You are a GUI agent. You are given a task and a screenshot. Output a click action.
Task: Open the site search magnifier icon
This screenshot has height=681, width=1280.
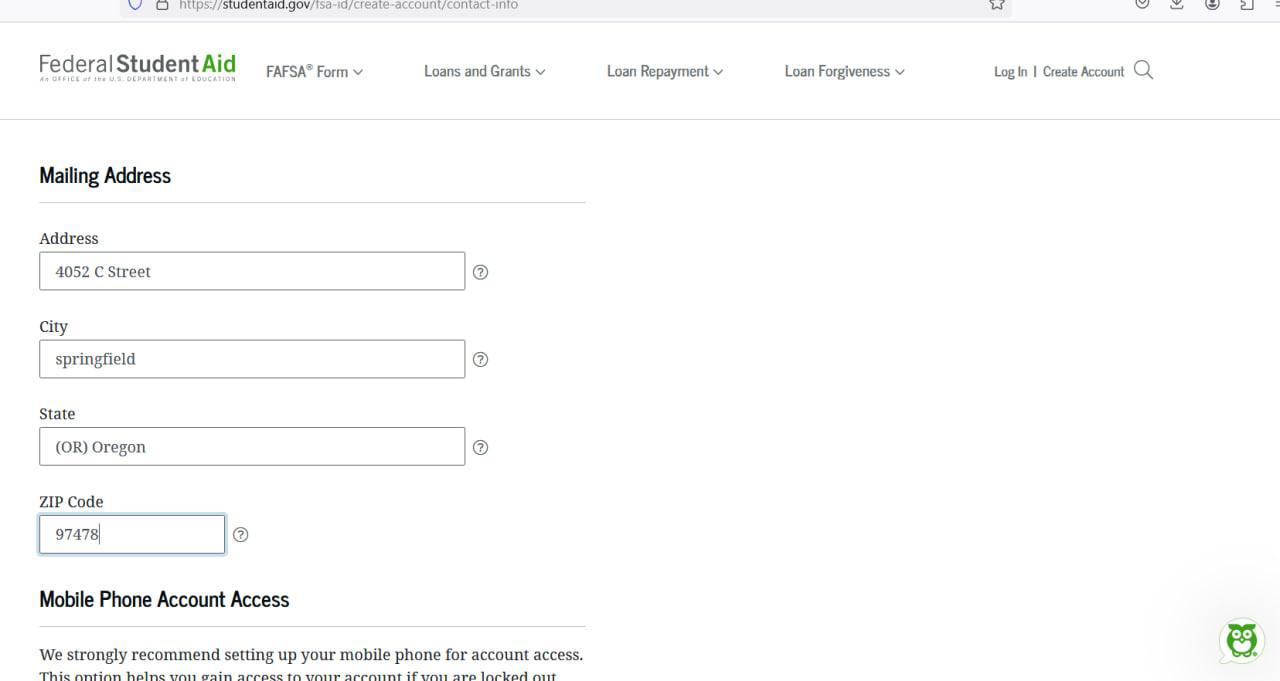pos(1144,70)
